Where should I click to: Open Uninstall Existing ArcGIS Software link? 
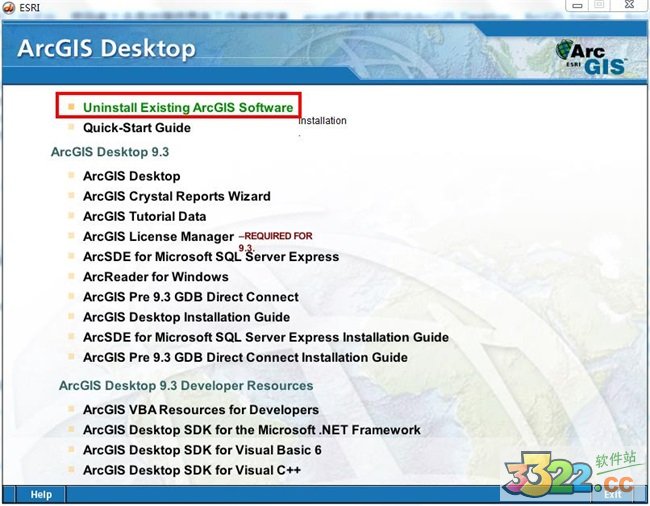188,107
